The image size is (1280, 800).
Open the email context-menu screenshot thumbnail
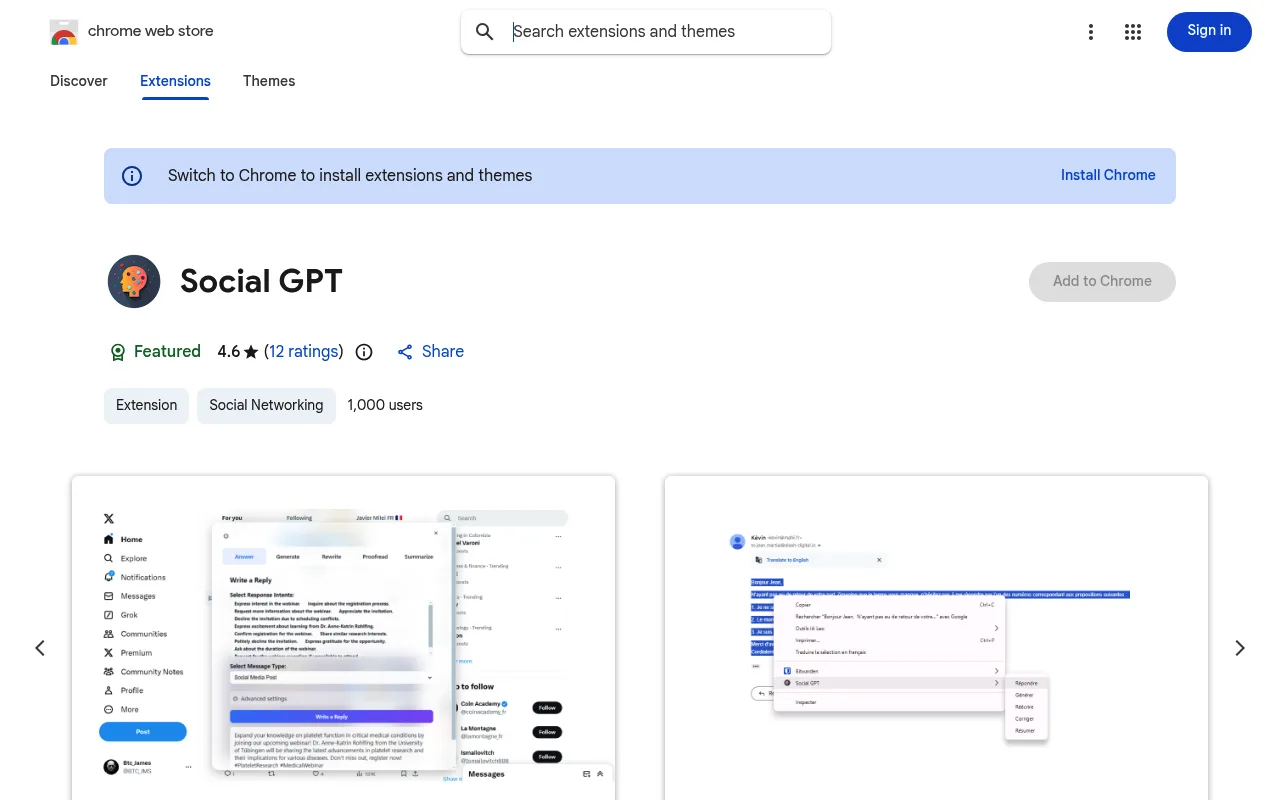(936, 638)
